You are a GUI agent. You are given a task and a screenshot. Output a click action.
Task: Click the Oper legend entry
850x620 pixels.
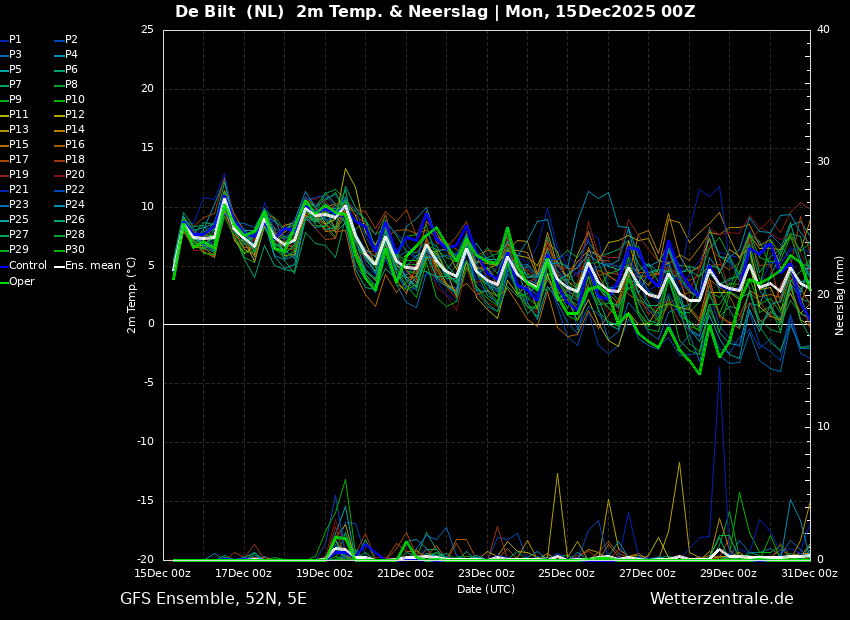click(22, 281)
